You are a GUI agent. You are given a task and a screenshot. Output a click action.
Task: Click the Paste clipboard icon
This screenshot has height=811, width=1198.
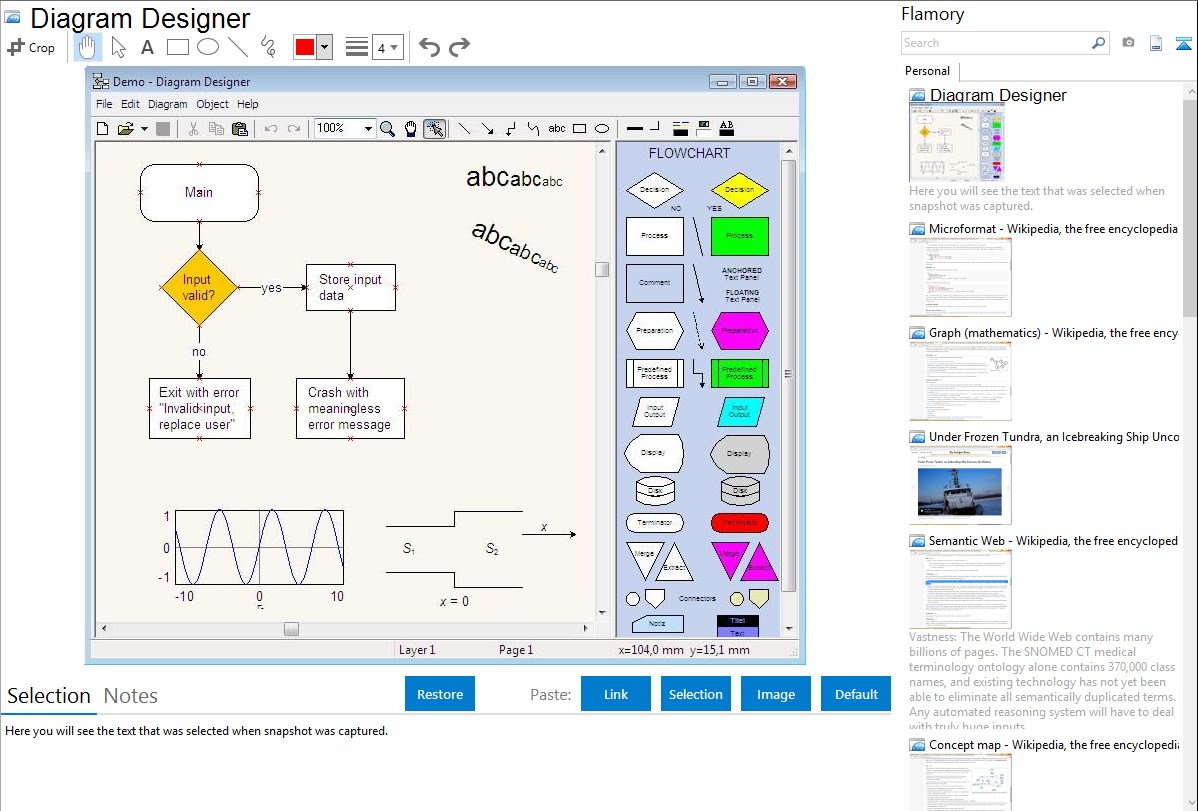[x=240, y=128]
